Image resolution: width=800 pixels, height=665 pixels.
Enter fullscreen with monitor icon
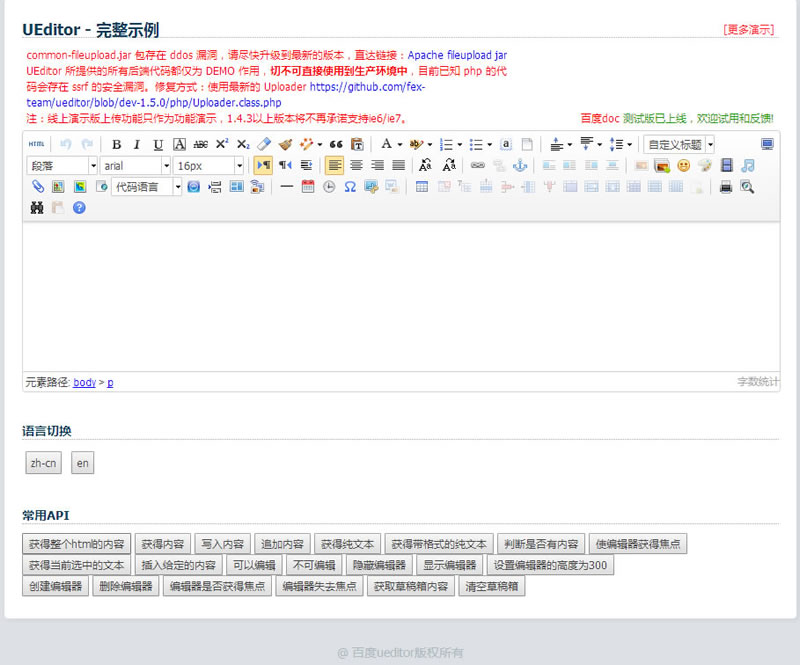pyautogui.click(x=767, y=144)
